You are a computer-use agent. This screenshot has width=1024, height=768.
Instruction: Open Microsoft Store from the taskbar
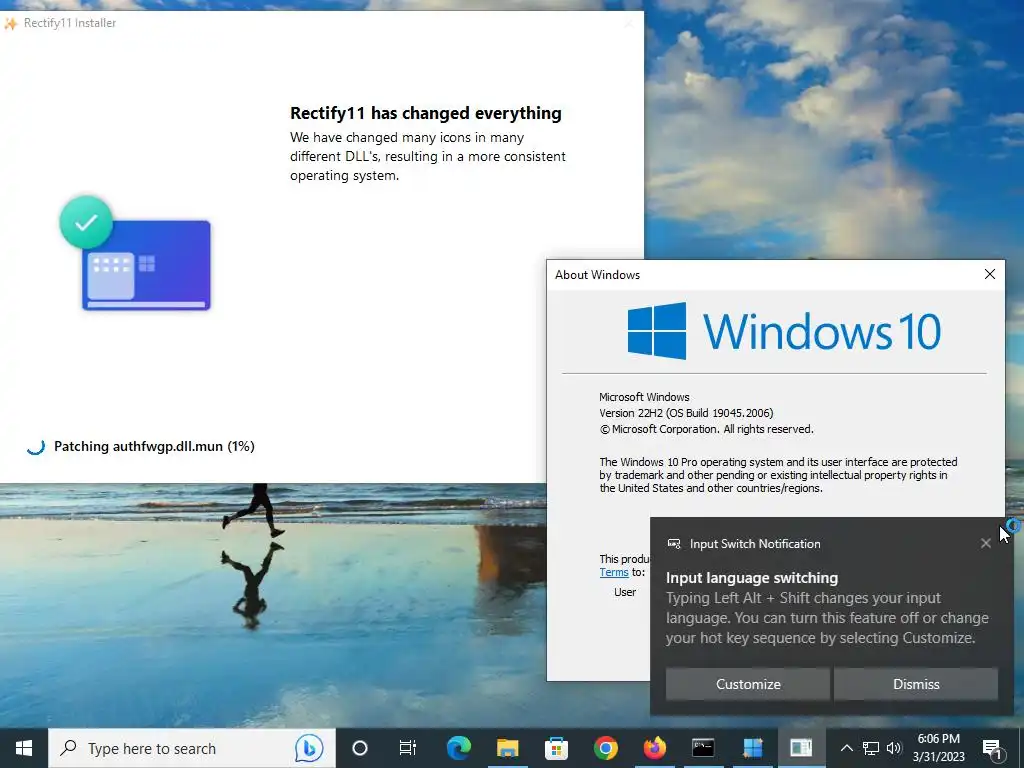point(556,748)
